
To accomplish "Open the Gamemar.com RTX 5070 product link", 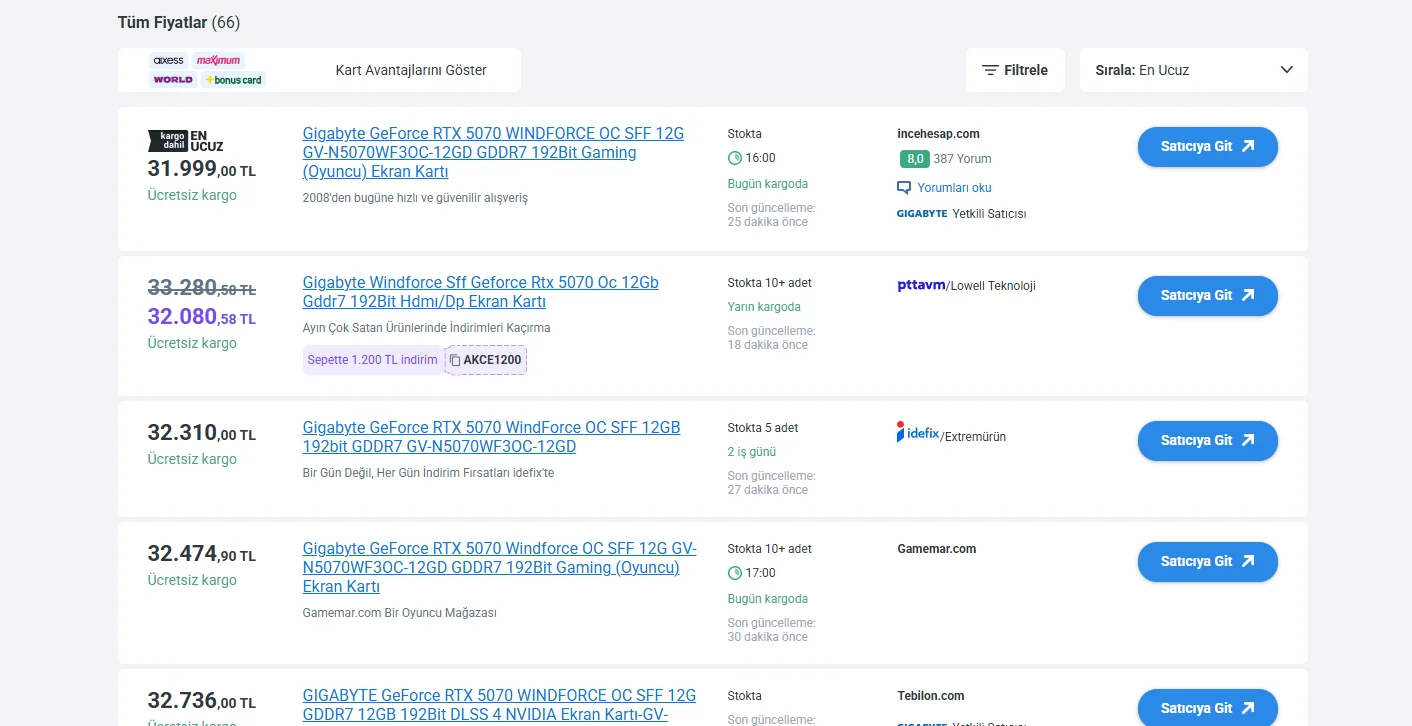I will click(x=499, y=567).
